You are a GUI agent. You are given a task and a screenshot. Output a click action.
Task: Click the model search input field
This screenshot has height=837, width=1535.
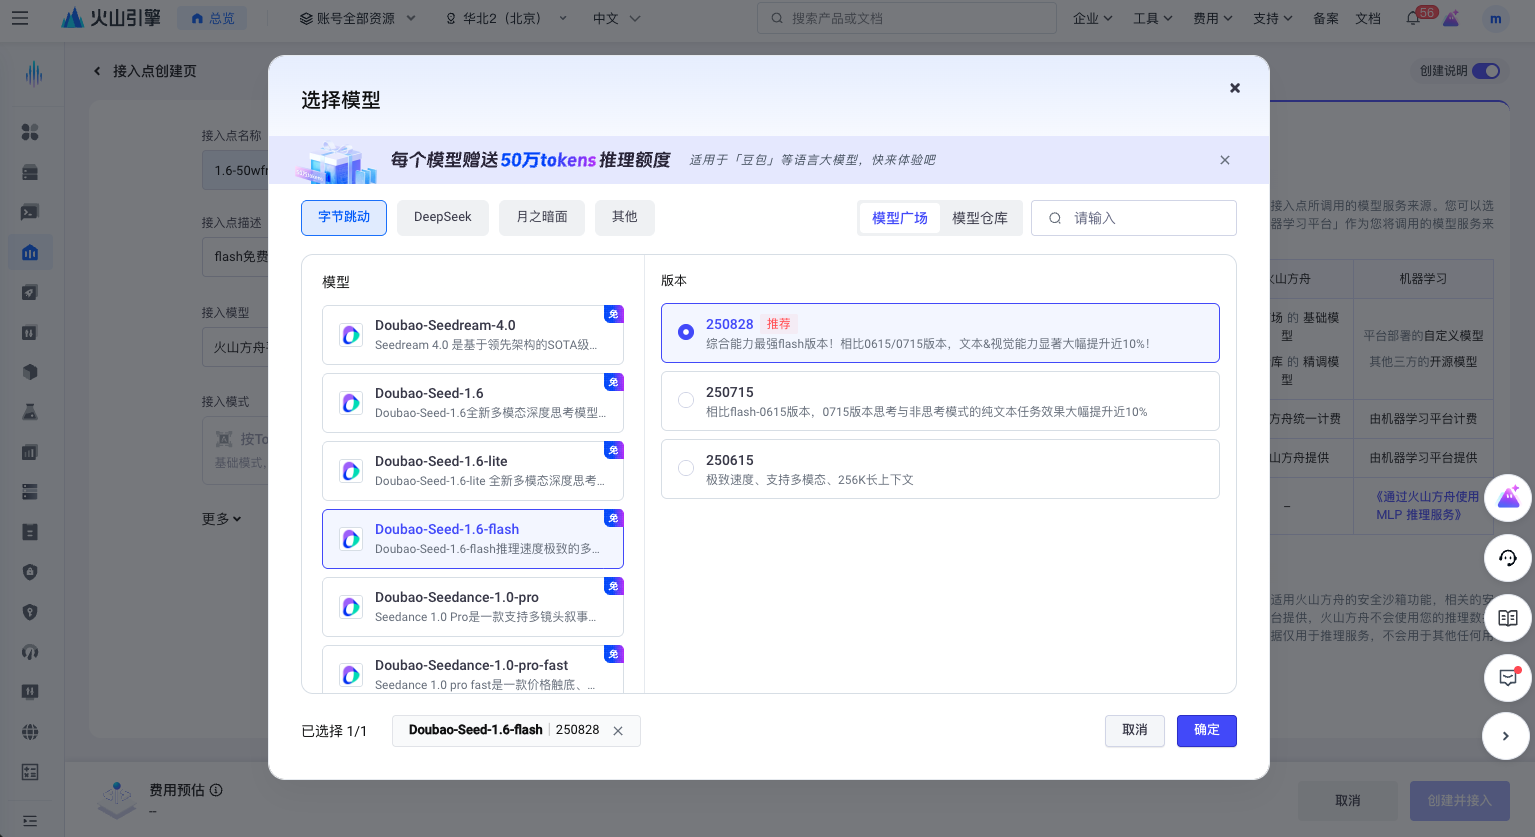[x=1134, y=218]
